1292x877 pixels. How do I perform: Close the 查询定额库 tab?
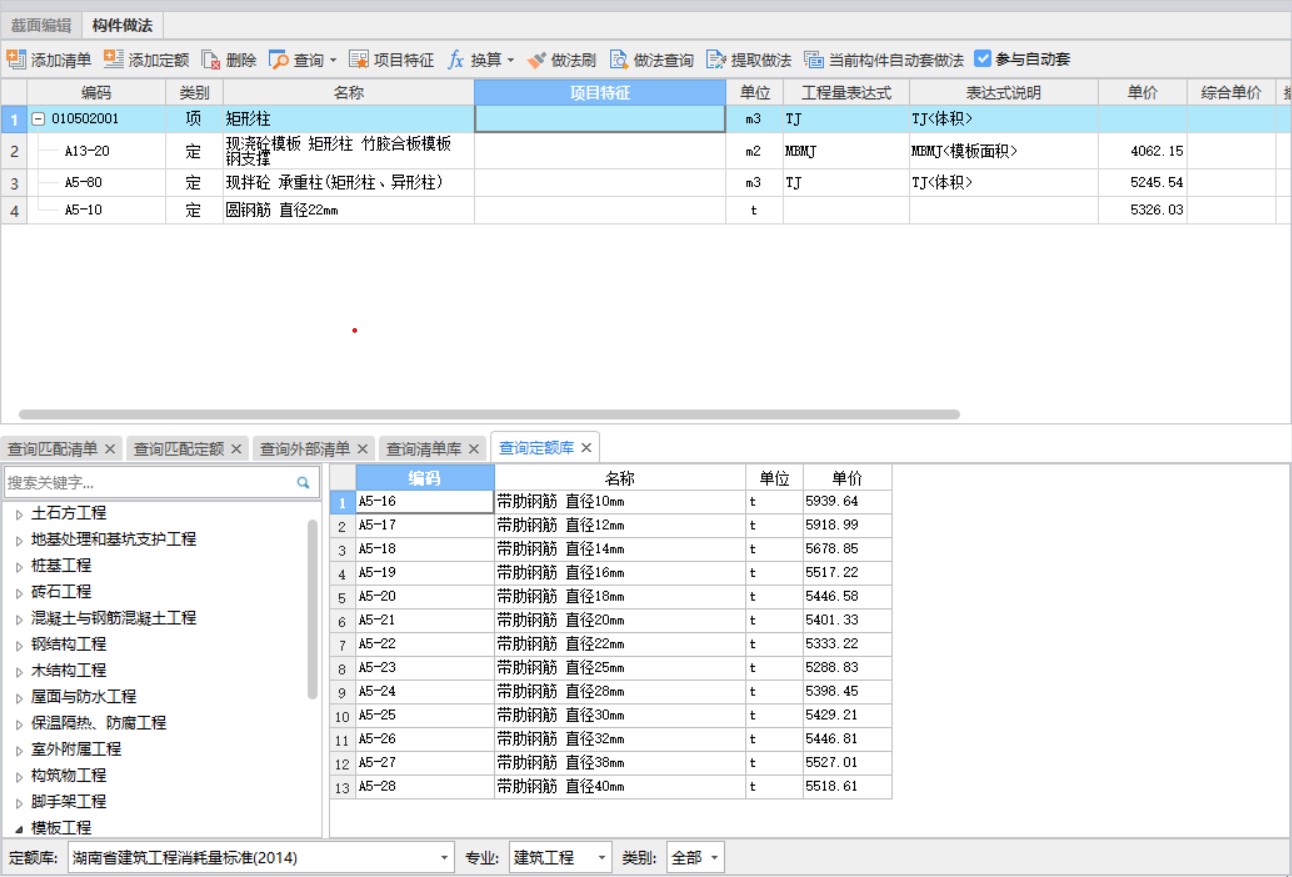tap(587, 448)
